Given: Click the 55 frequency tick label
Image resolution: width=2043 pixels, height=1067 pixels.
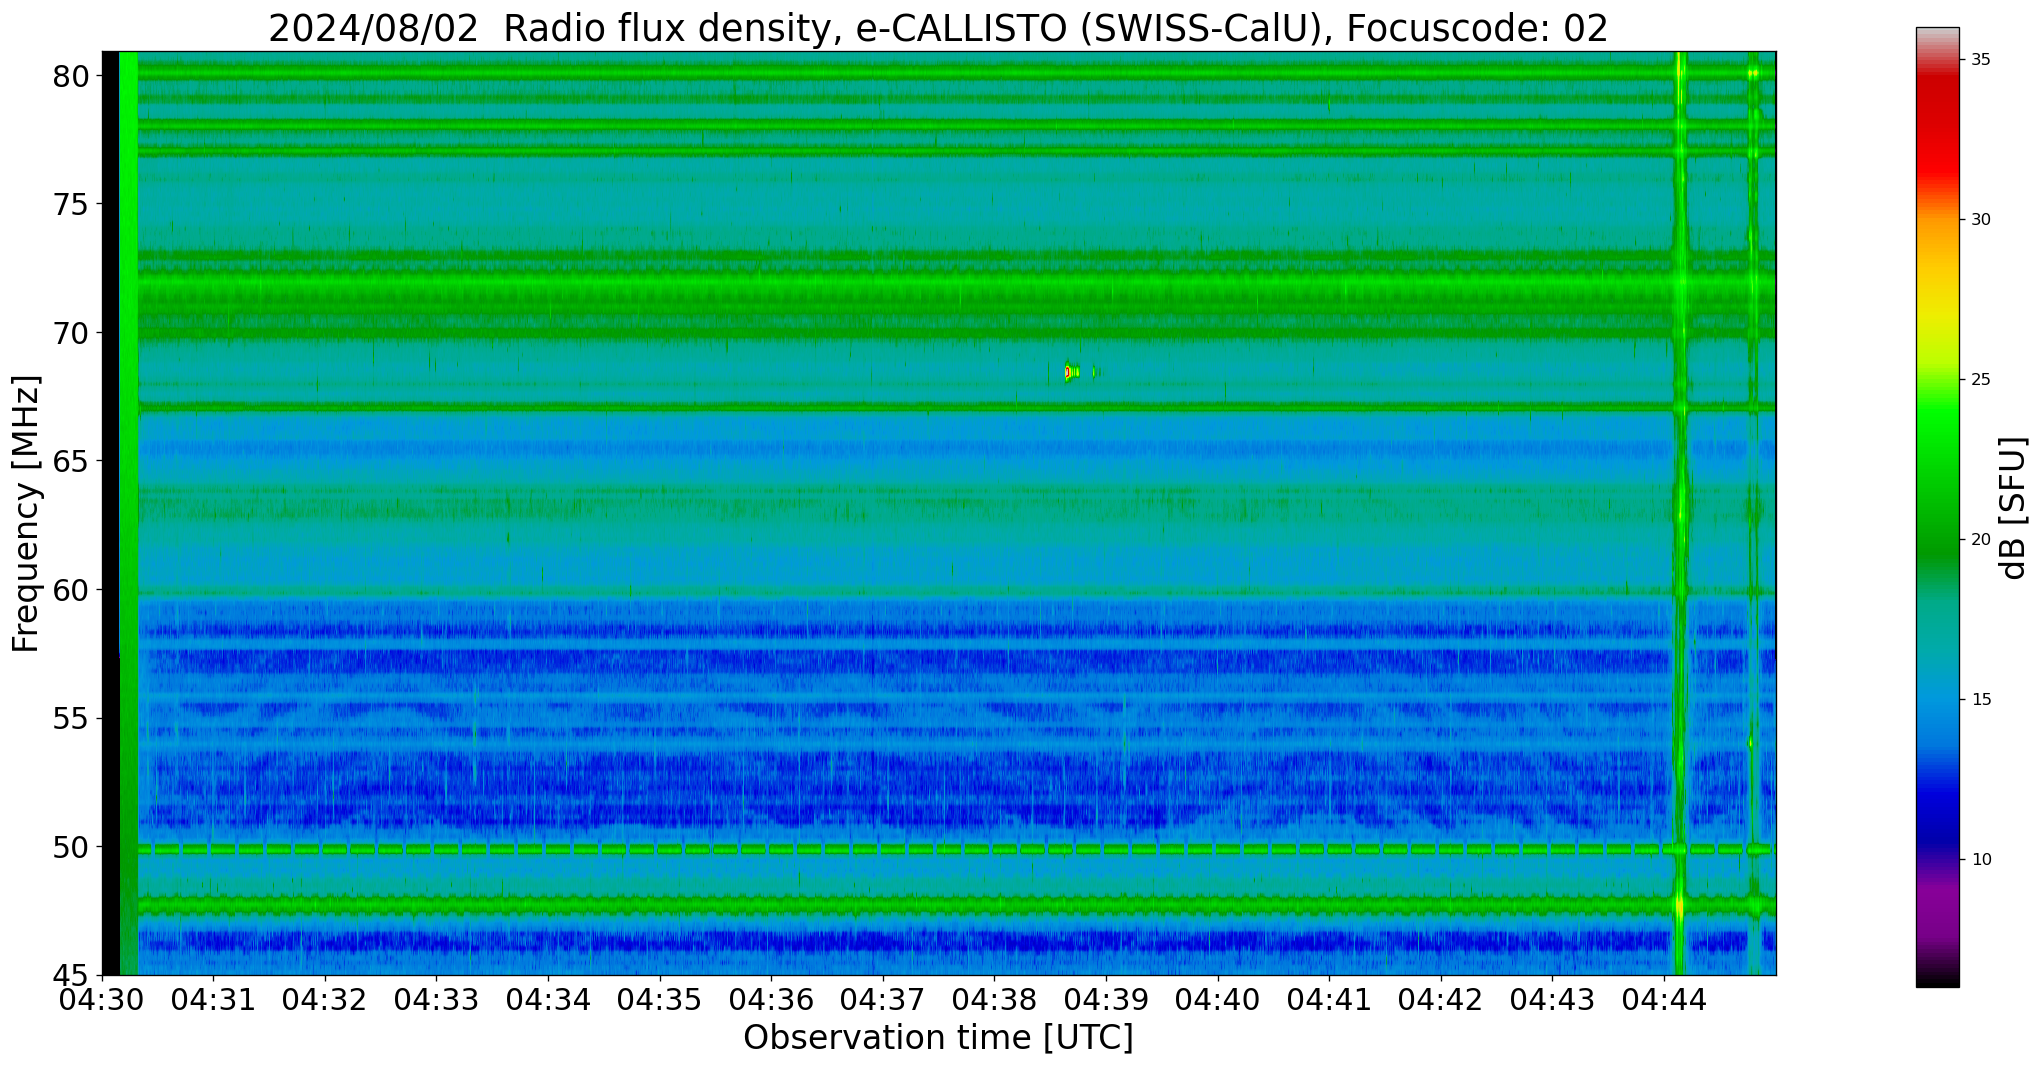Looking at the screenshot, I should [x=71, y=719].
